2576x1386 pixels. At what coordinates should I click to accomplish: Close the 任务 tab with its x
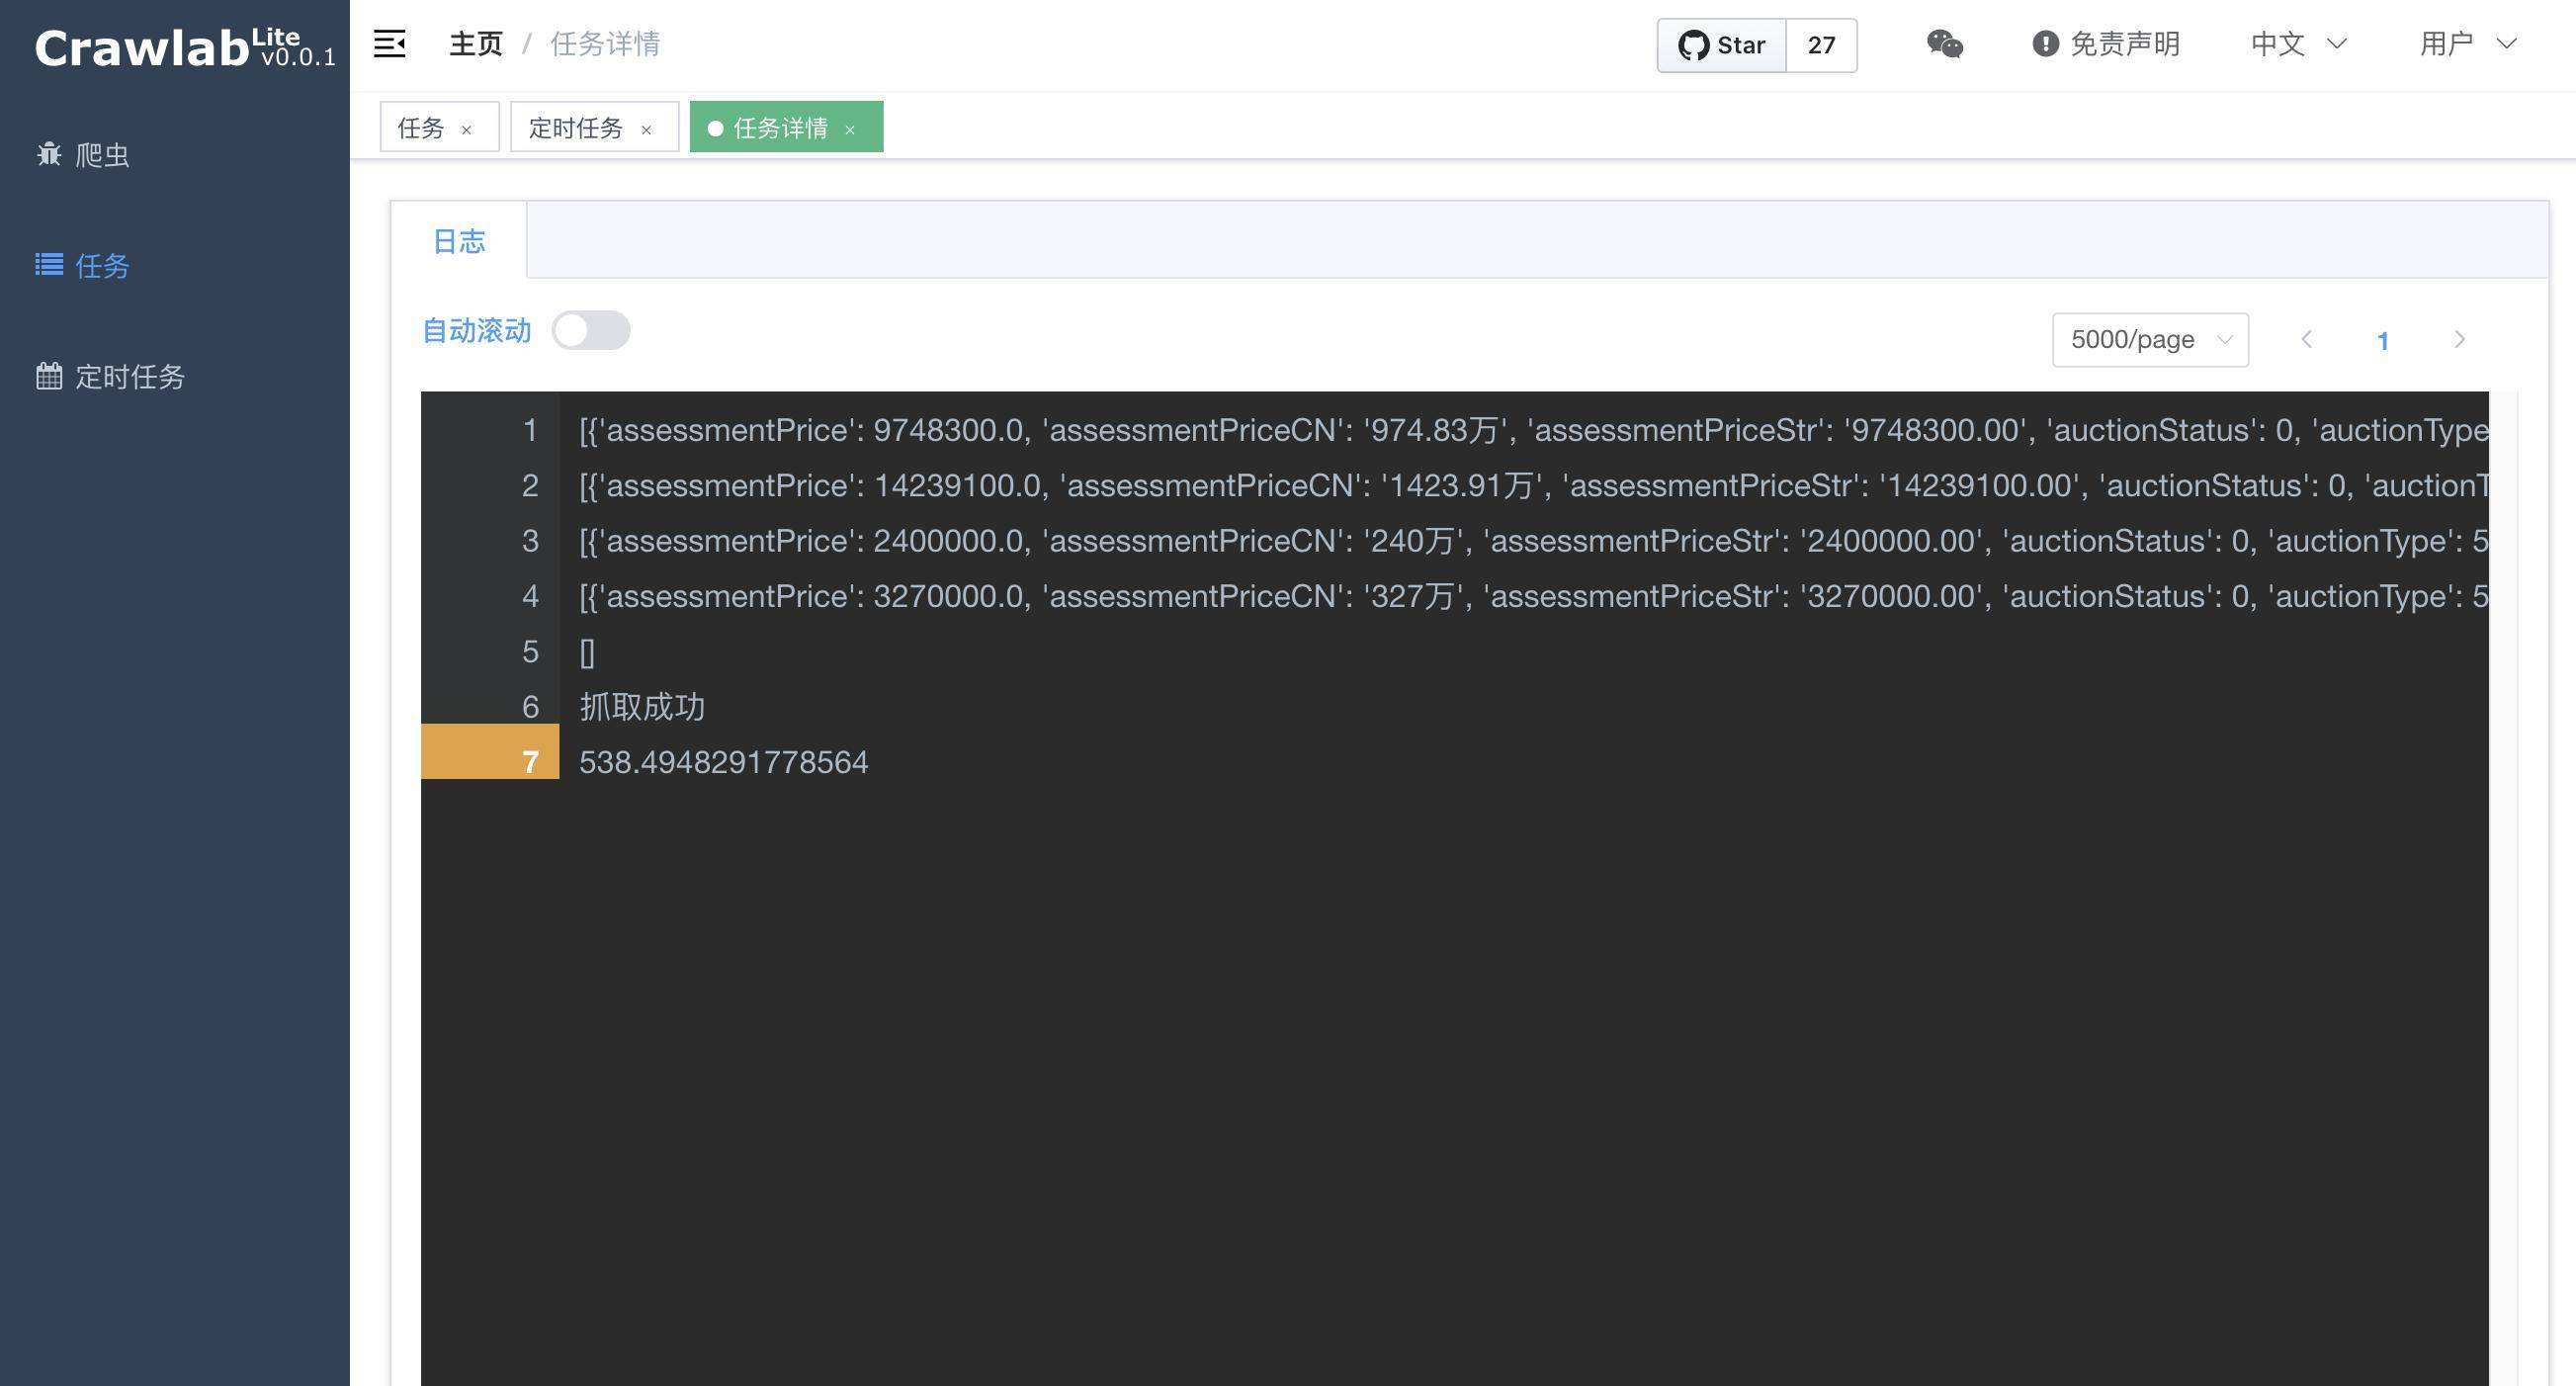click(466, 130)
